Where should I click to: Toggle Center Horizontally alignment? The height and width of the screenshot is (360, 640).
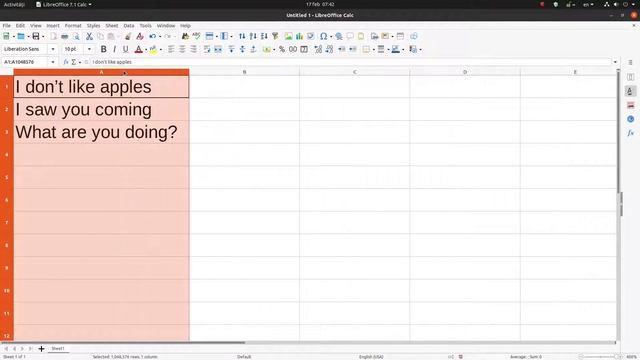(x=182, y=49)
